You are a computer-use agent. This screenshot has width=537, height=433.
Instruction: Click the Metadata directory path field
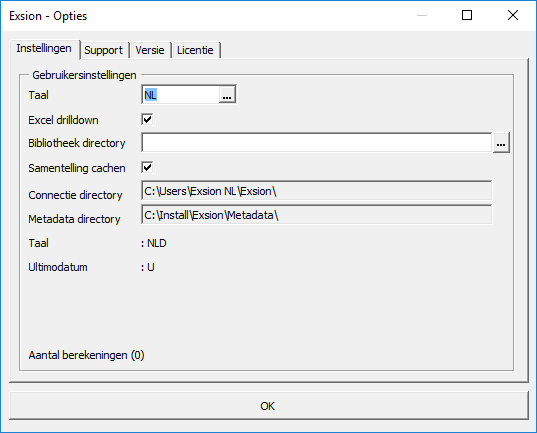[x=317, y=215]
